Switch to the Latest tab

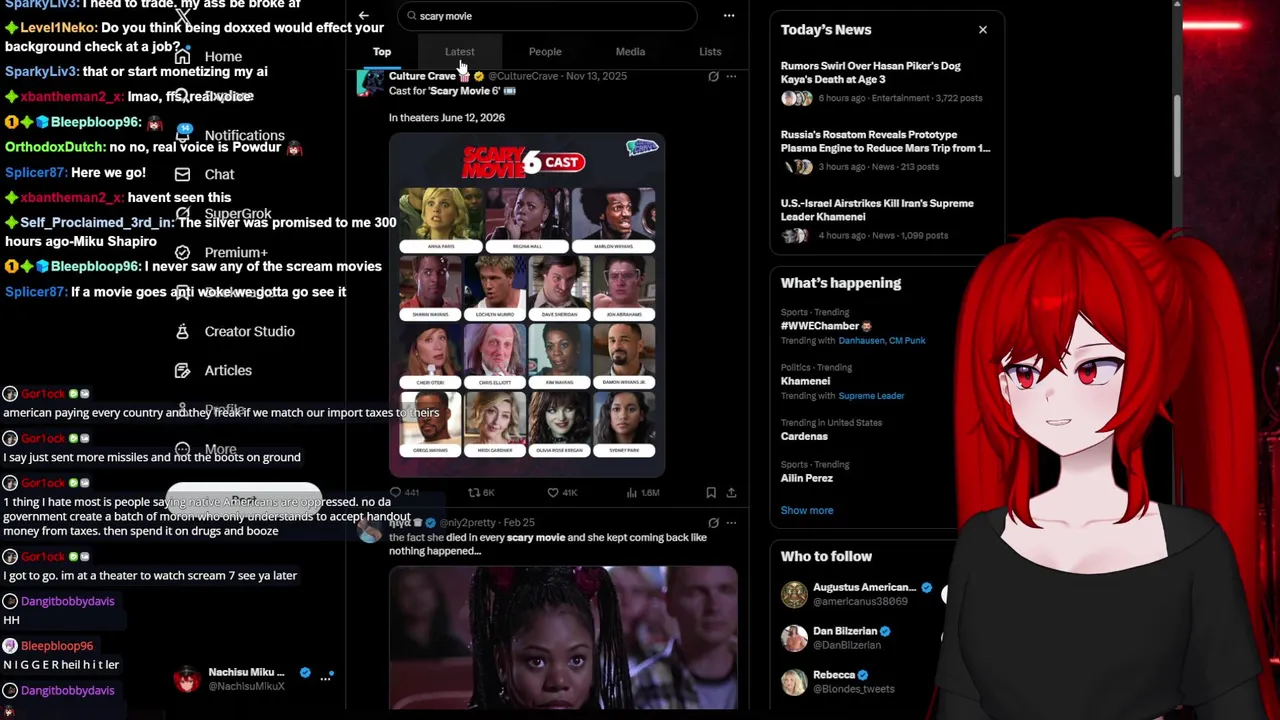pyautogui.click(x=460, y=51)
